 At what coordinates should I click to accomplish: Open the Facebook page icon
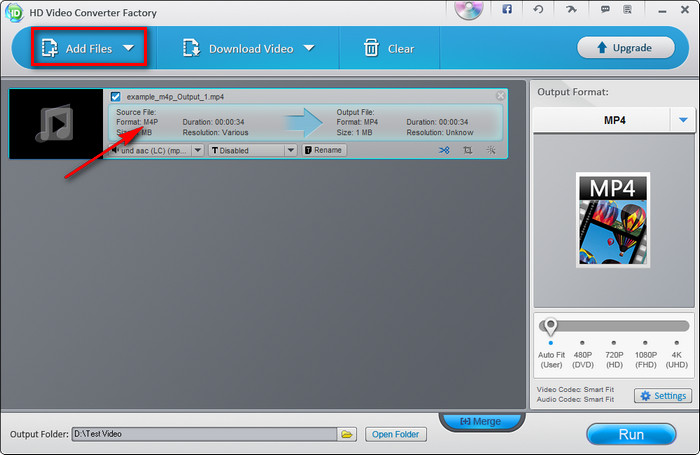507,9
